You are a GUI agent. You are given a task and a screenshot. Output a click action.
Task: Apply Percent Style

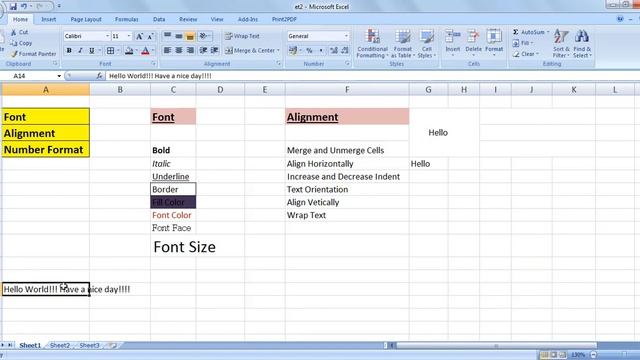[x=309, y=51]
